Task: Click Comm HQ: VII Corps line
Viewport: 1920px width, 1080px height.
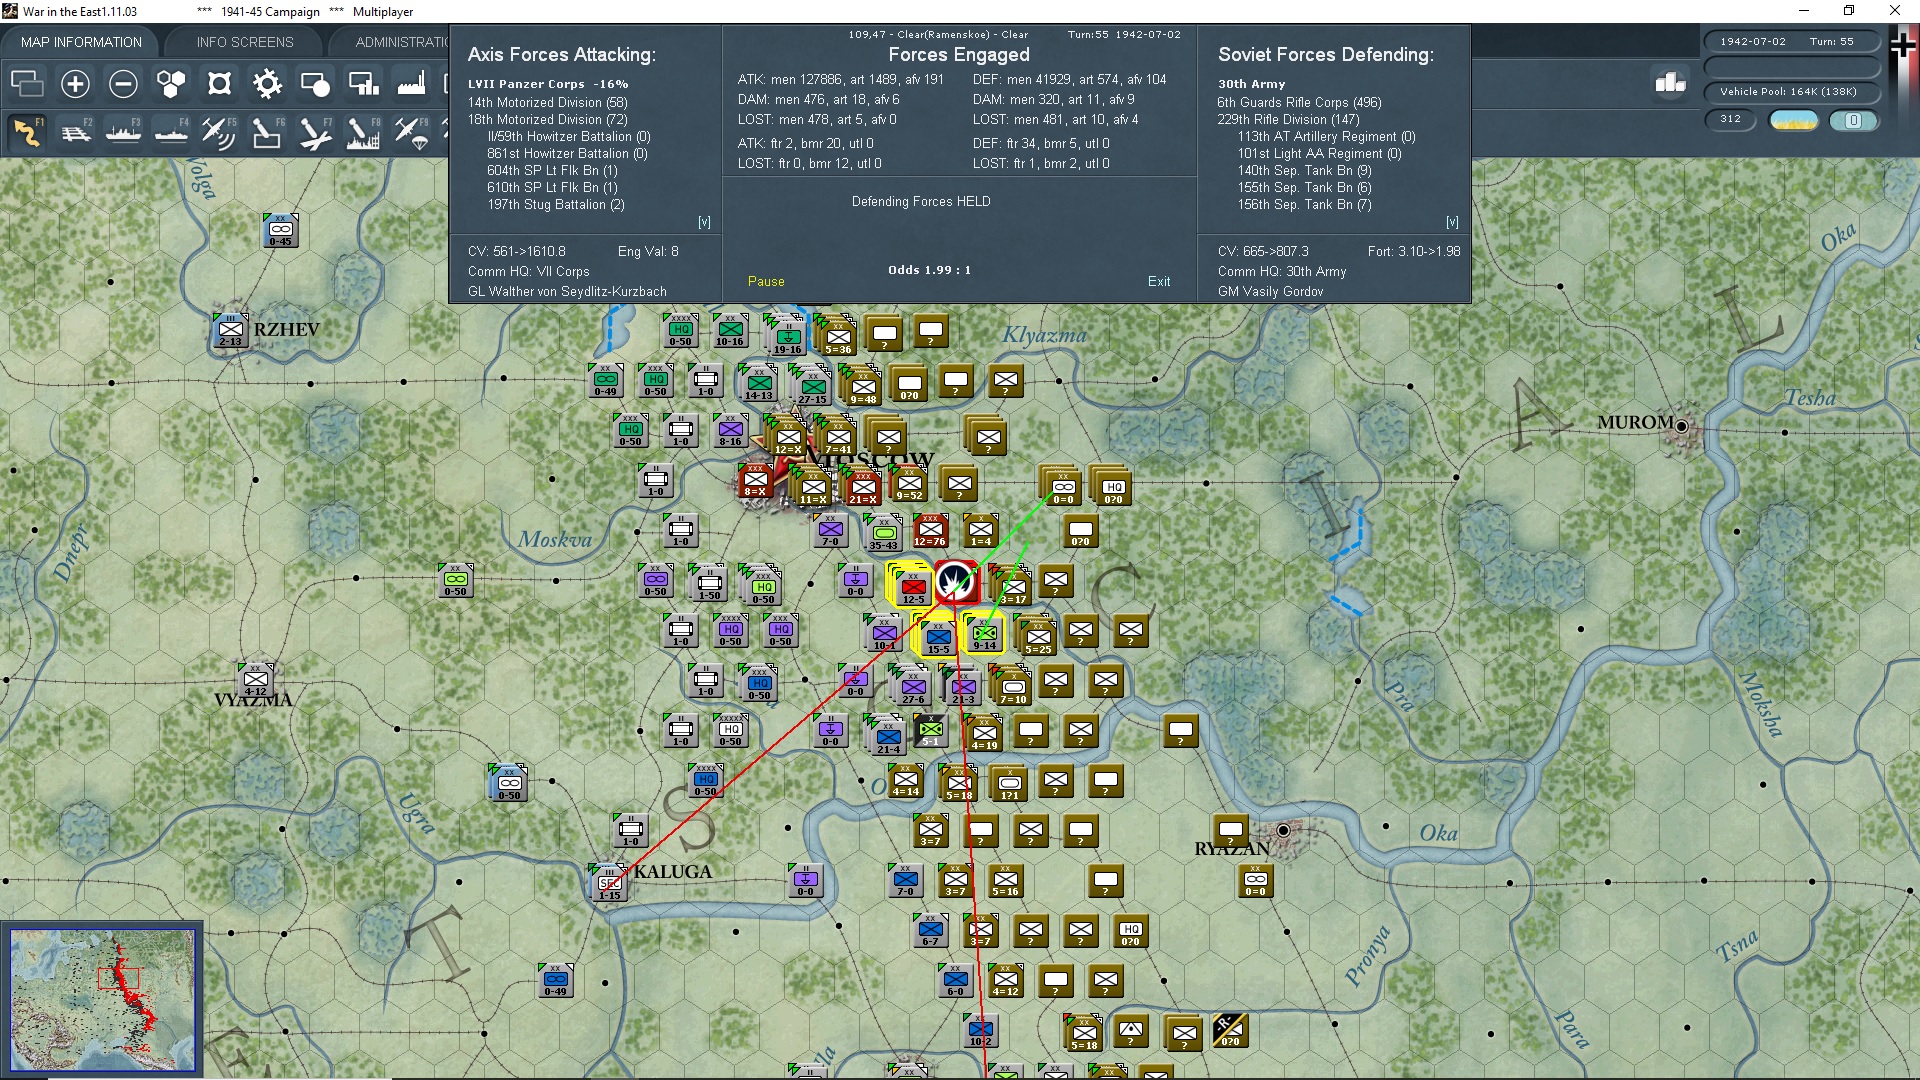Action: 529,272
